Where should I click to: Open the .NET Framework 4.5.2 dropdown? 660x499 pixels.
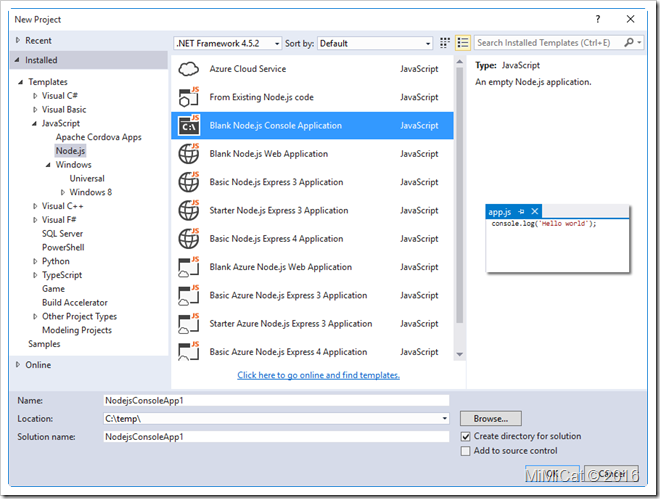tap(227, 43)
